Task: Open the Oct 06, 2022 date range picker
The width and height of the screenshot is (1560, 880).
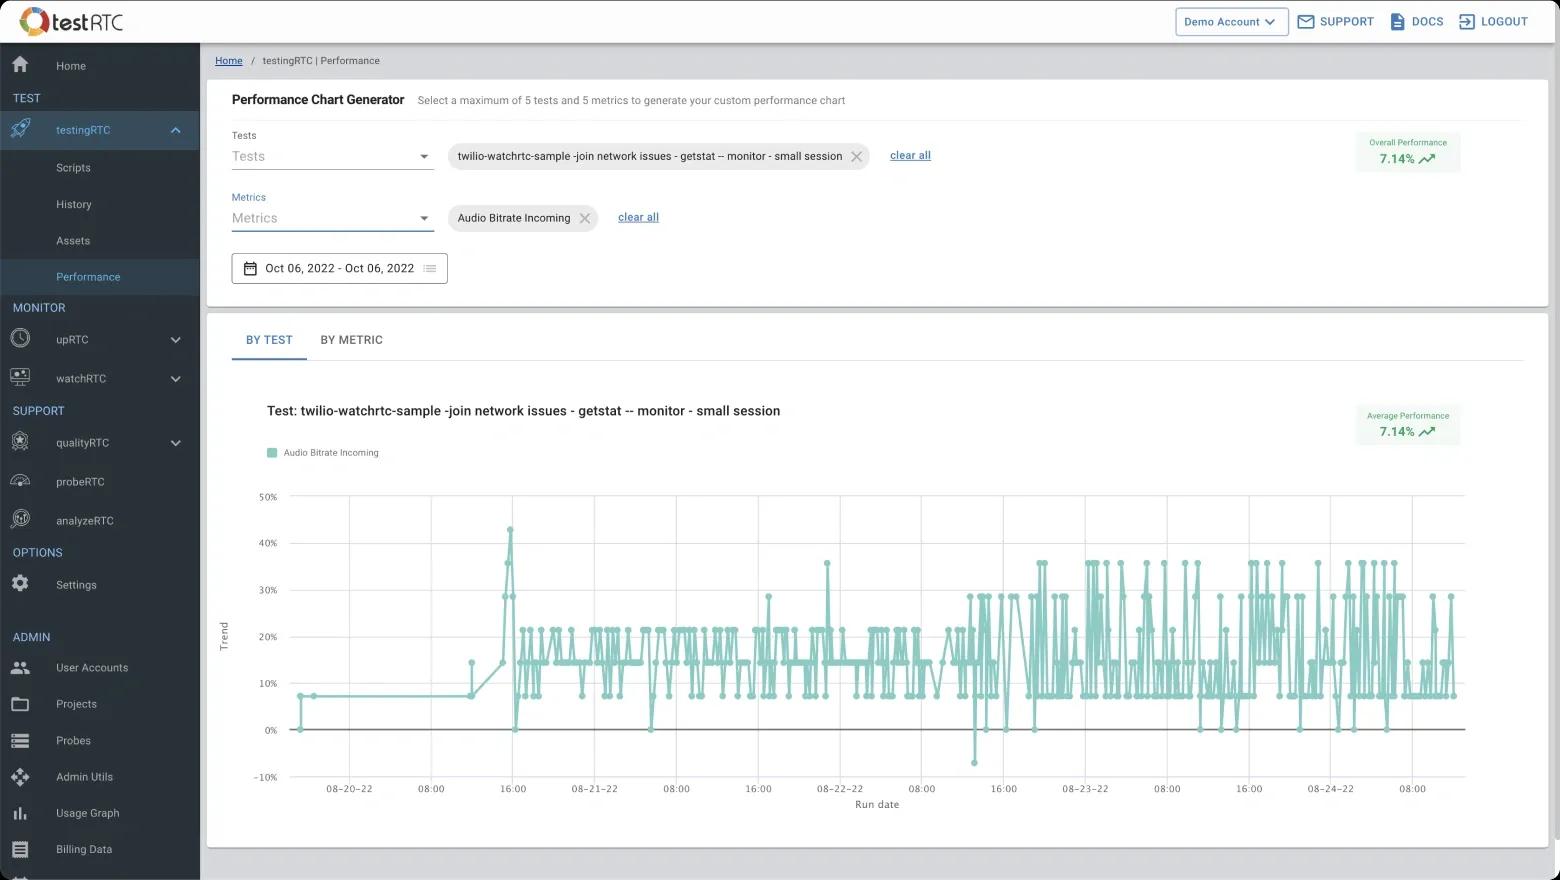Action: click(x=339, y=268)
